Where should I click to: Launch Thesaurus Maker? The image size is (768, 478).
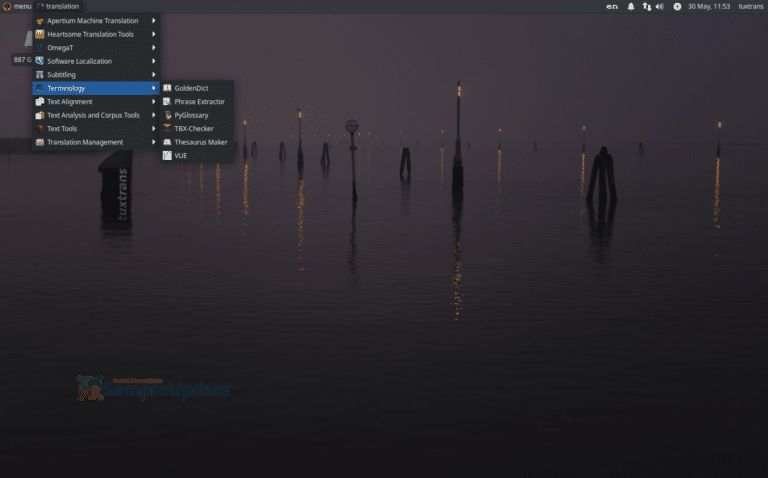point(197,142)
